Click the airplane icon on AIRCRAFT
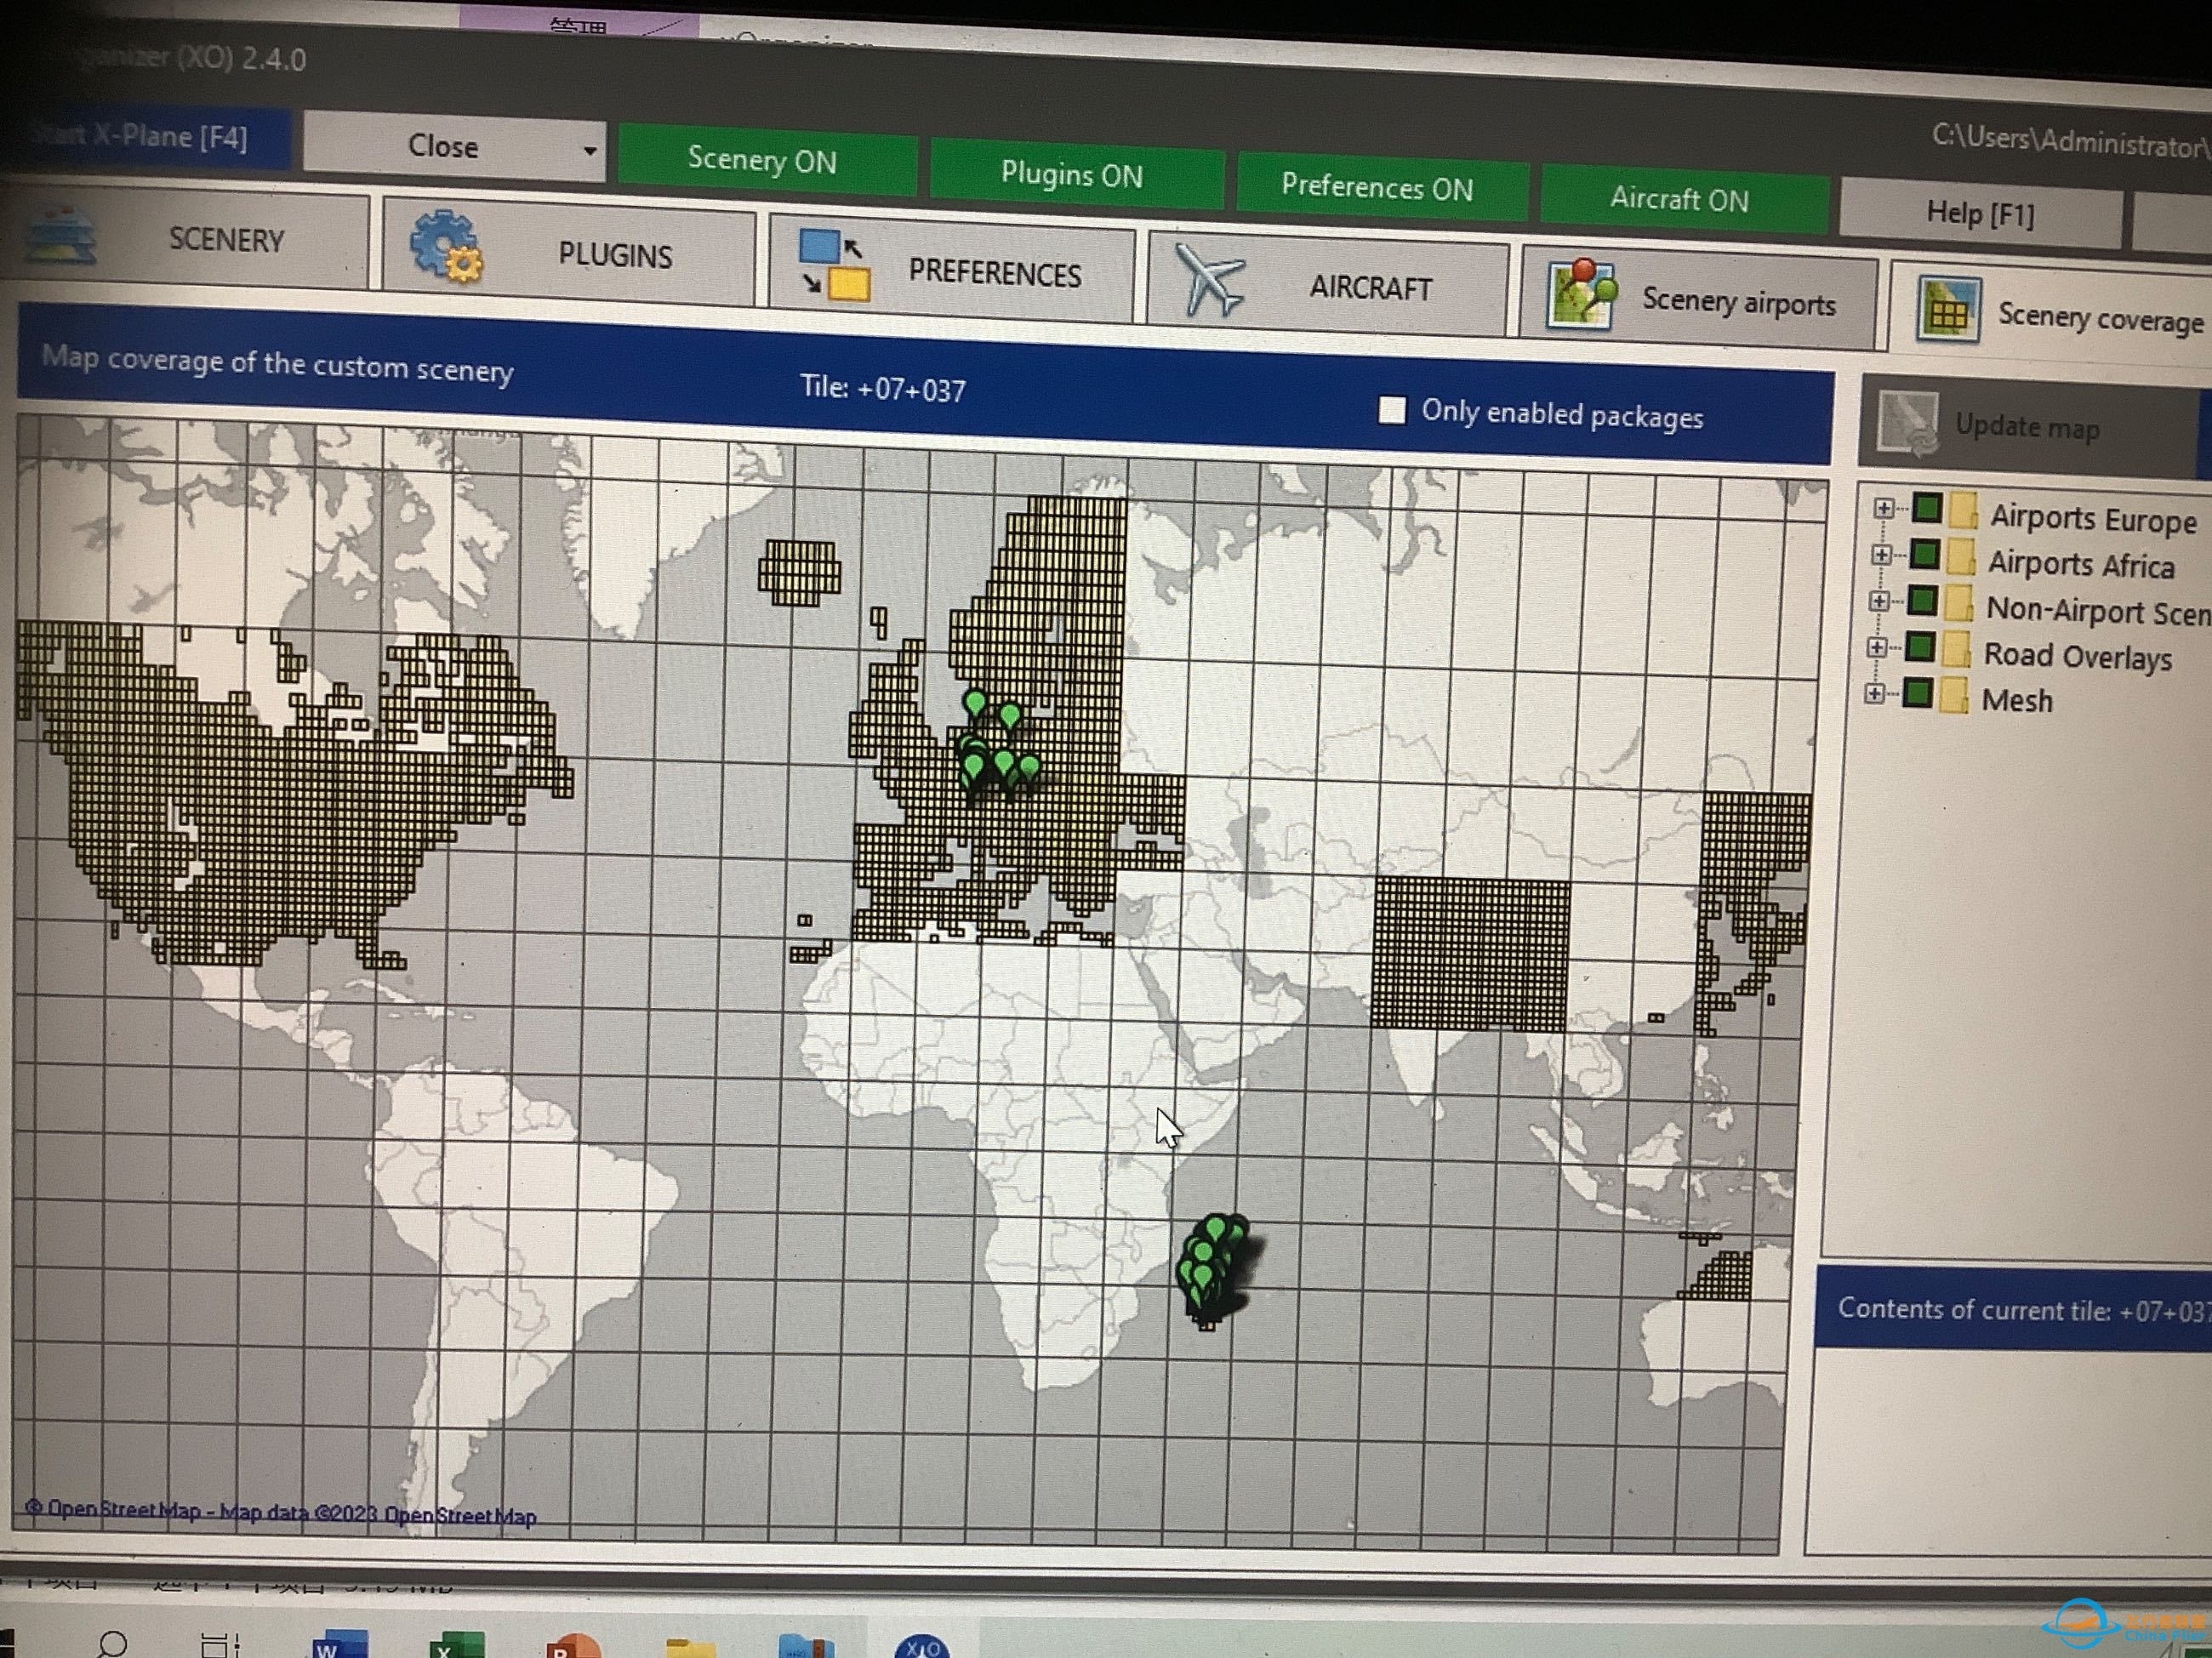The image size is (2212, 1658). coord(1209,279)
